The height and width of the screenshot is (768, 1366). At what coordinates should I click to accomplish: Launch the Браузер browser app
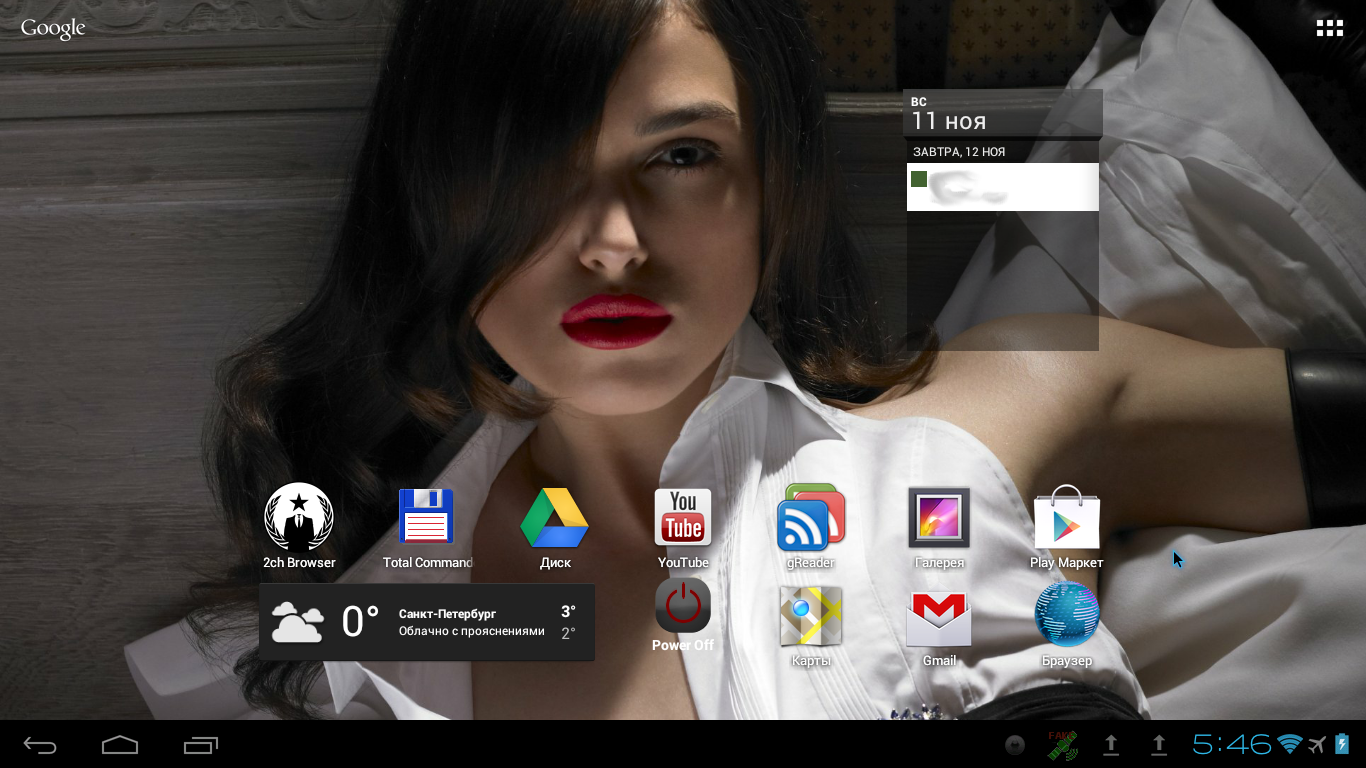pos(1067,616)
